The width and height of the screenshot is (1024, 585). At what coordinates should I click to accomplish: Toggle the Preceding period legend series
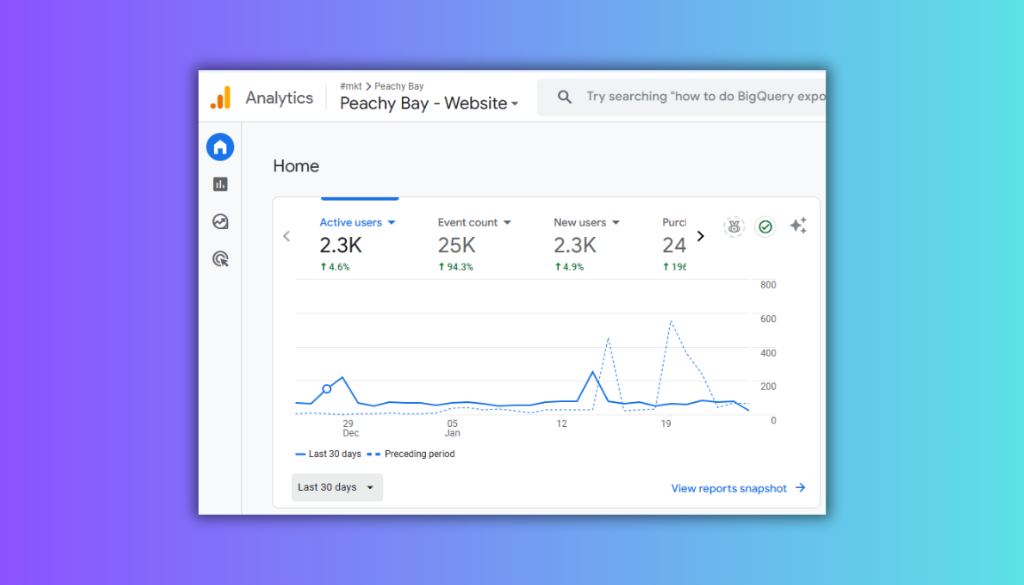point(411,454)
